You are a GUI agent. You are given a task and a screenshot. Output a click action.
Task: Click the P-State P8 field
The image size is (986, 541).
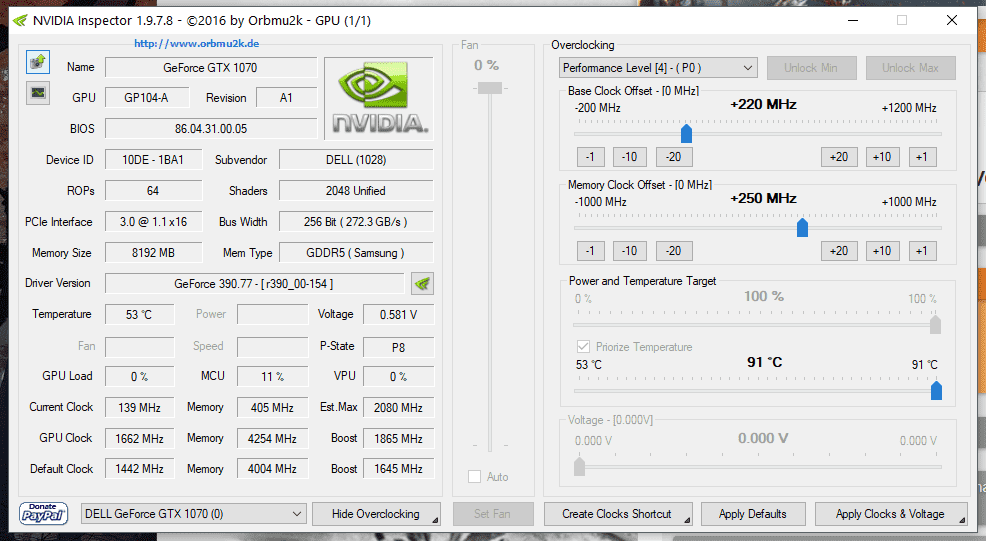coord(399,347)
